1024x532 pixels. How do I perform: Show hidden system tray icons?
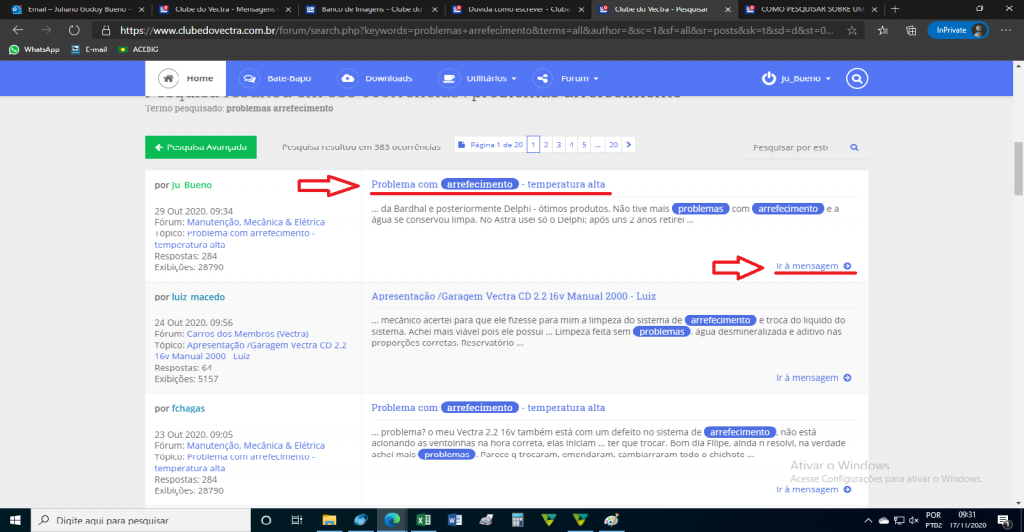point(868,521)
